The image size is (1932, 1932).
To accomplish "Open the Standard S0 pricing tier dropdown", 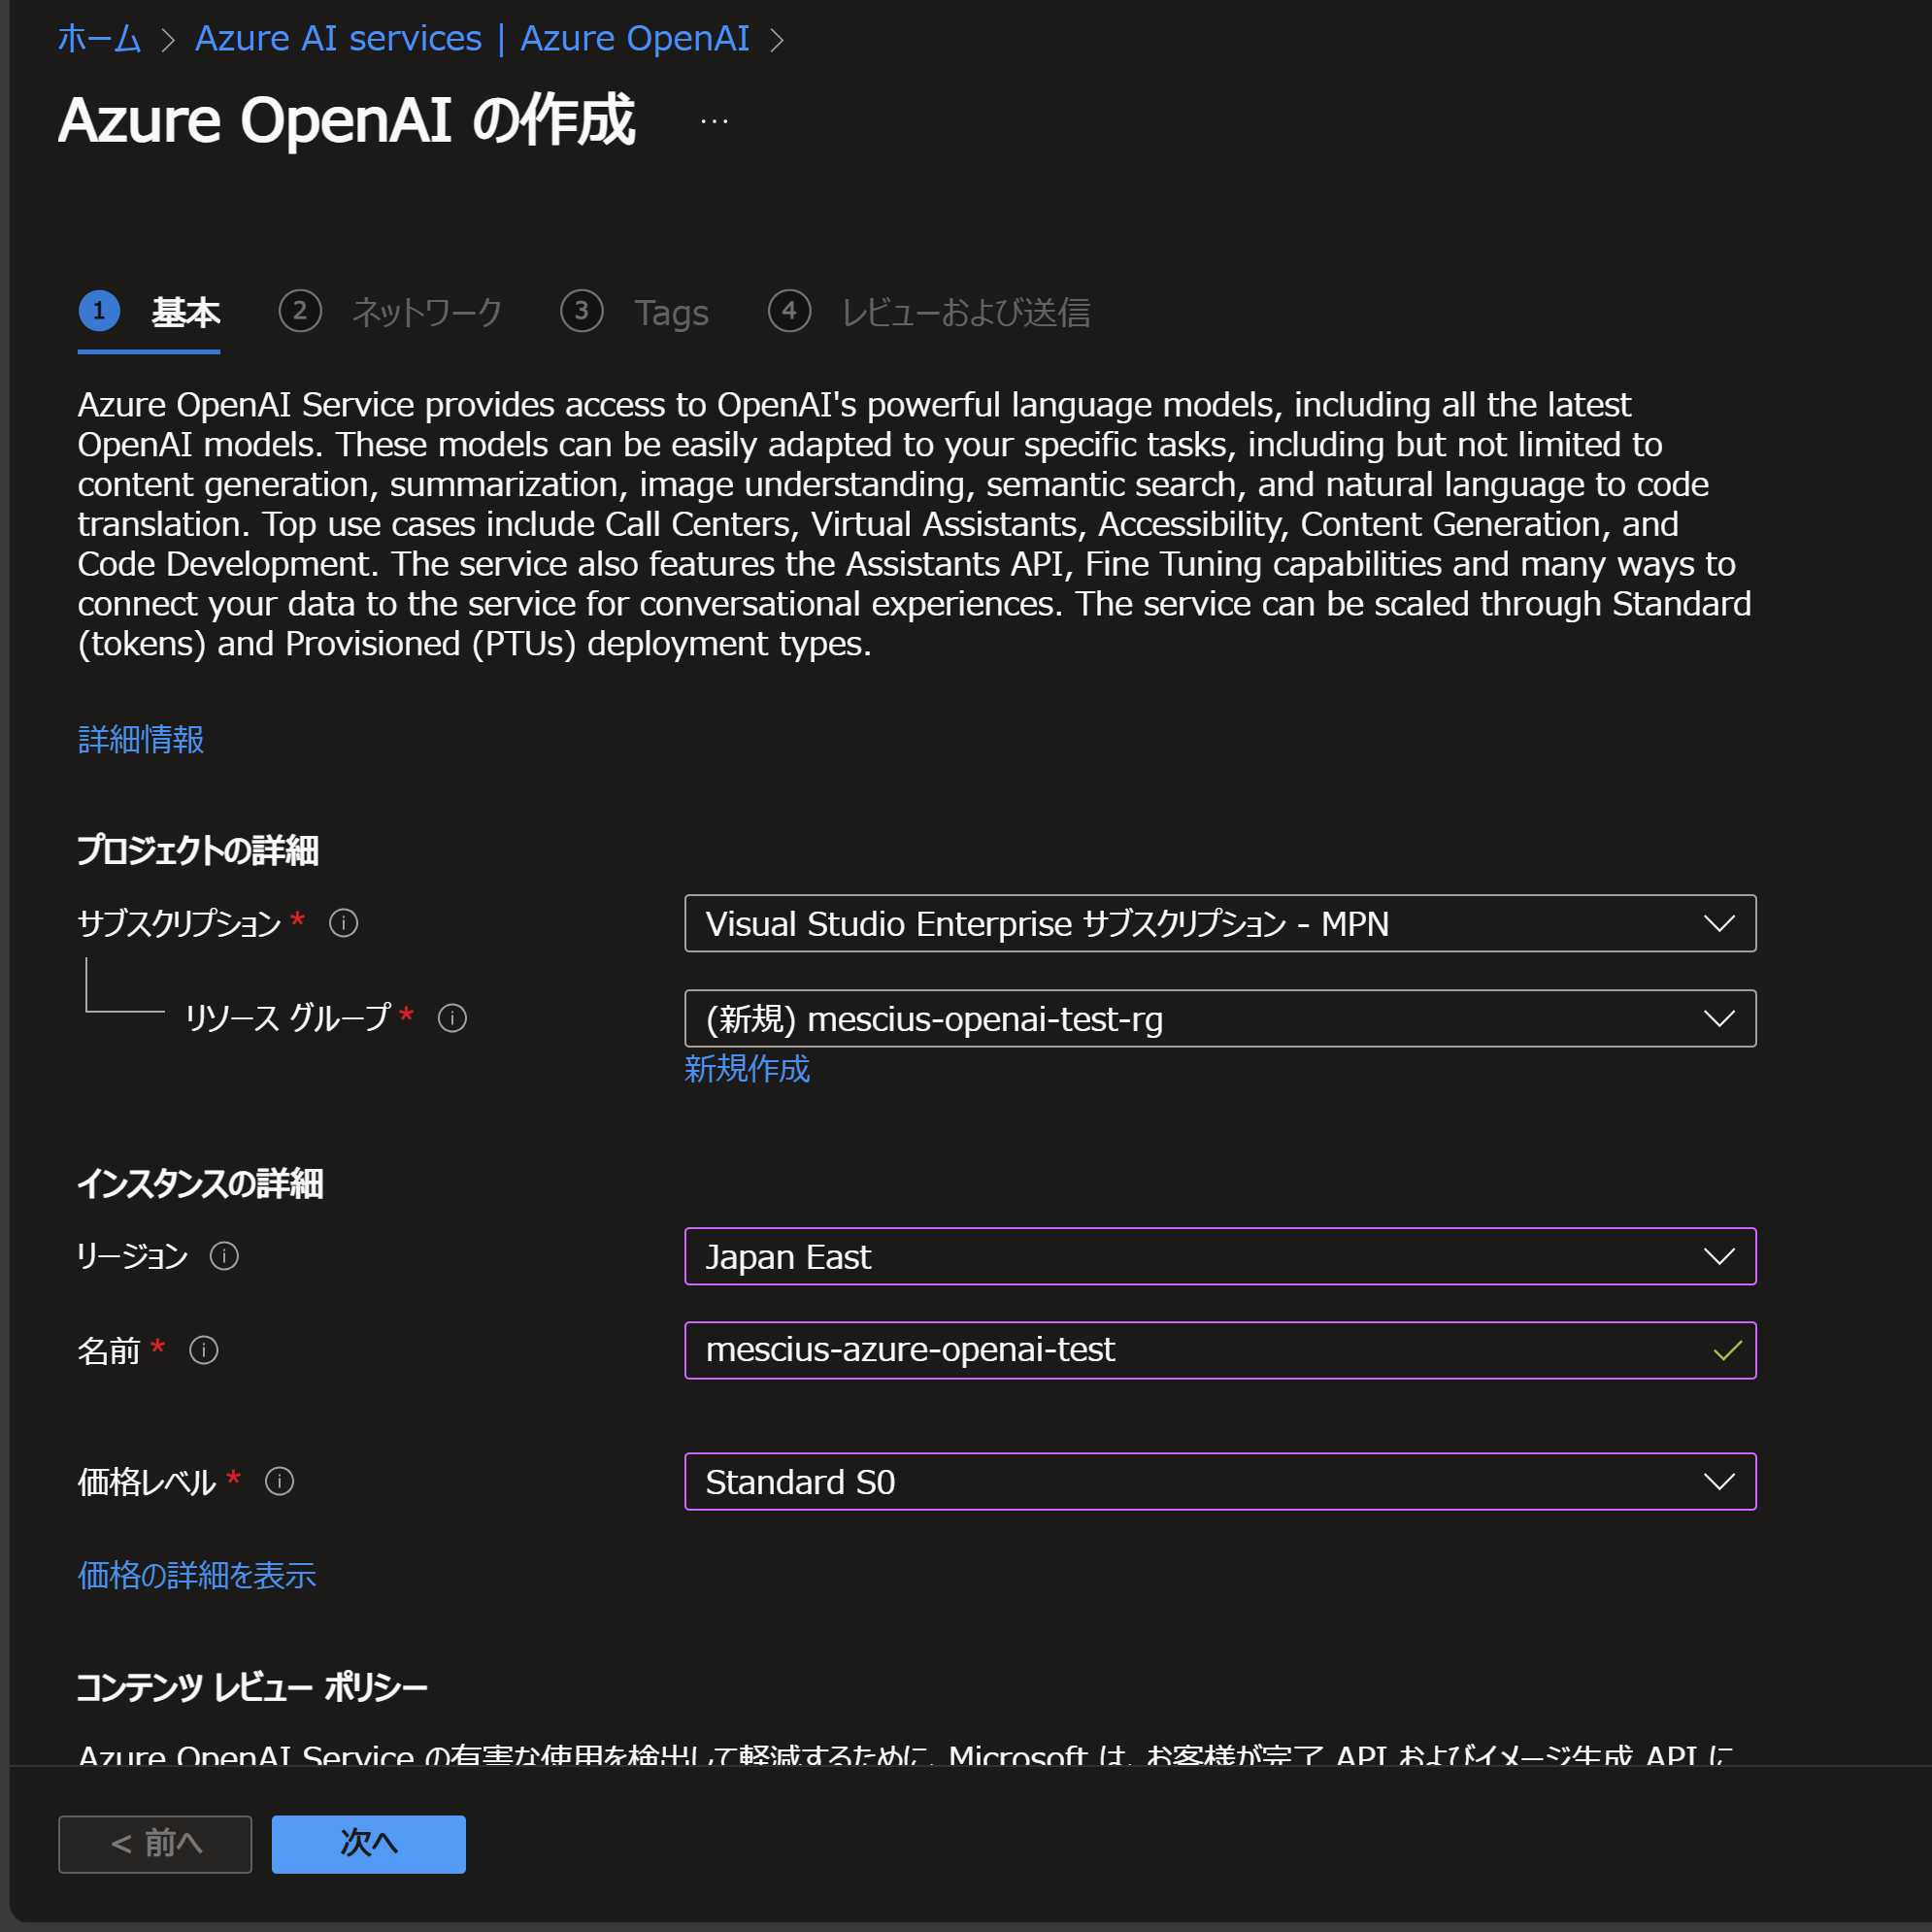I will coord(1220,1481).
